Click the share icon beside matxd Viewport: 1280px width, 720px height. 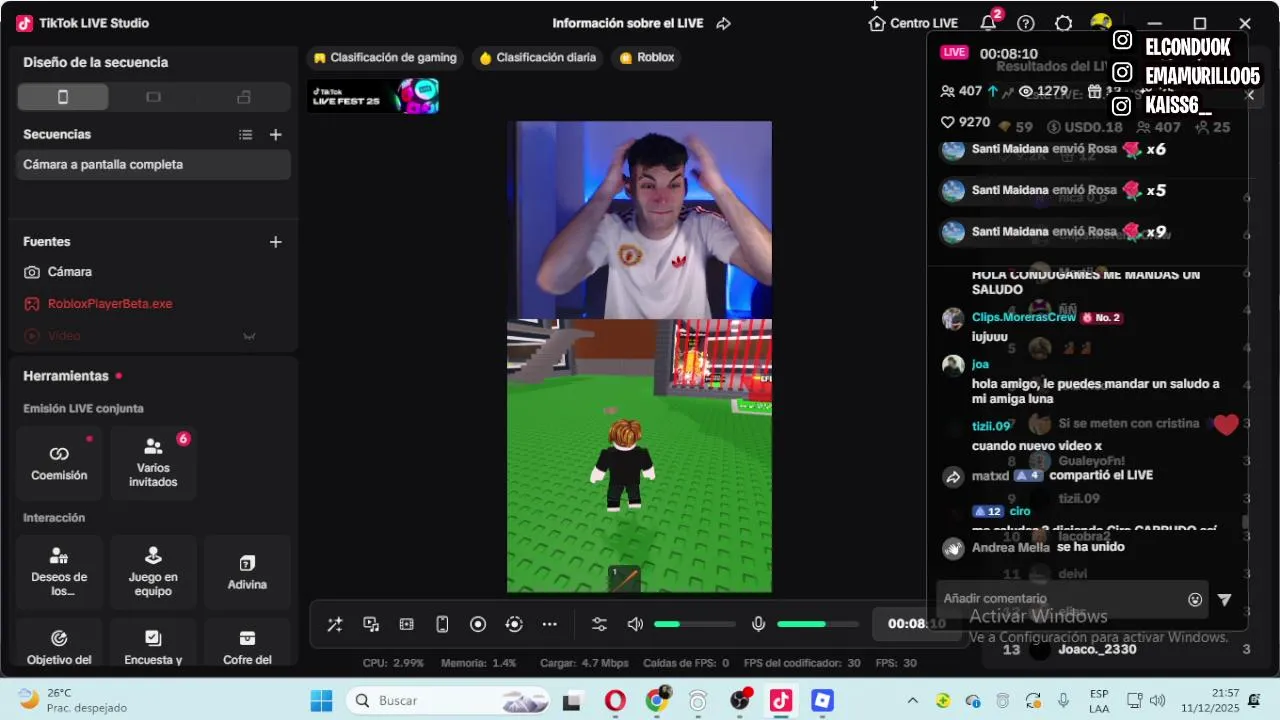953,477
